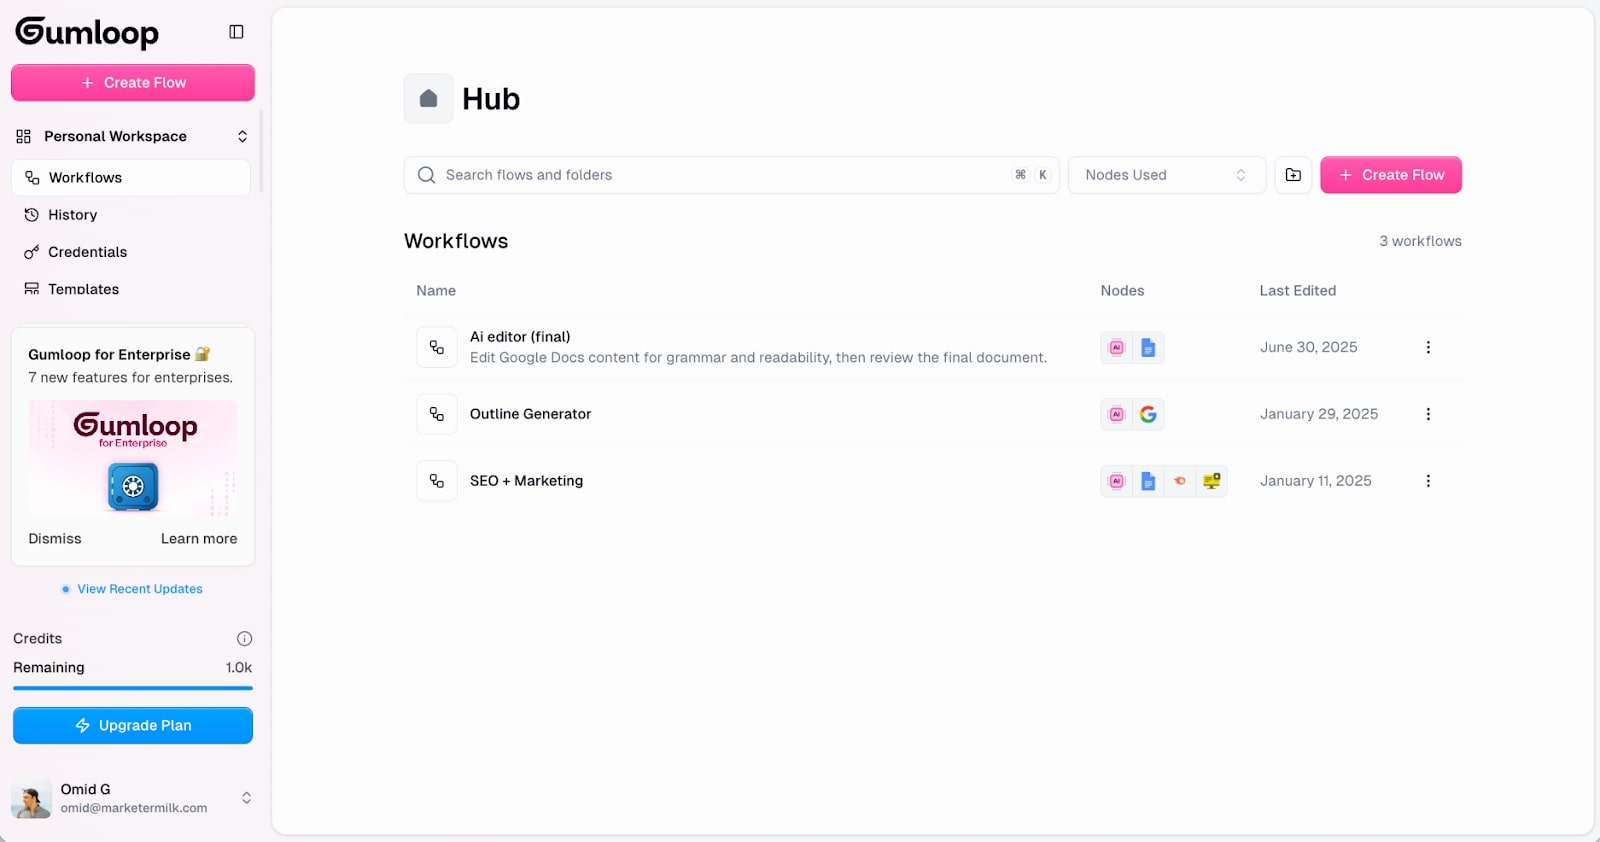Click the Outline Generator workflow icon
The image size is (1600, 842).
tap(437, 414)
